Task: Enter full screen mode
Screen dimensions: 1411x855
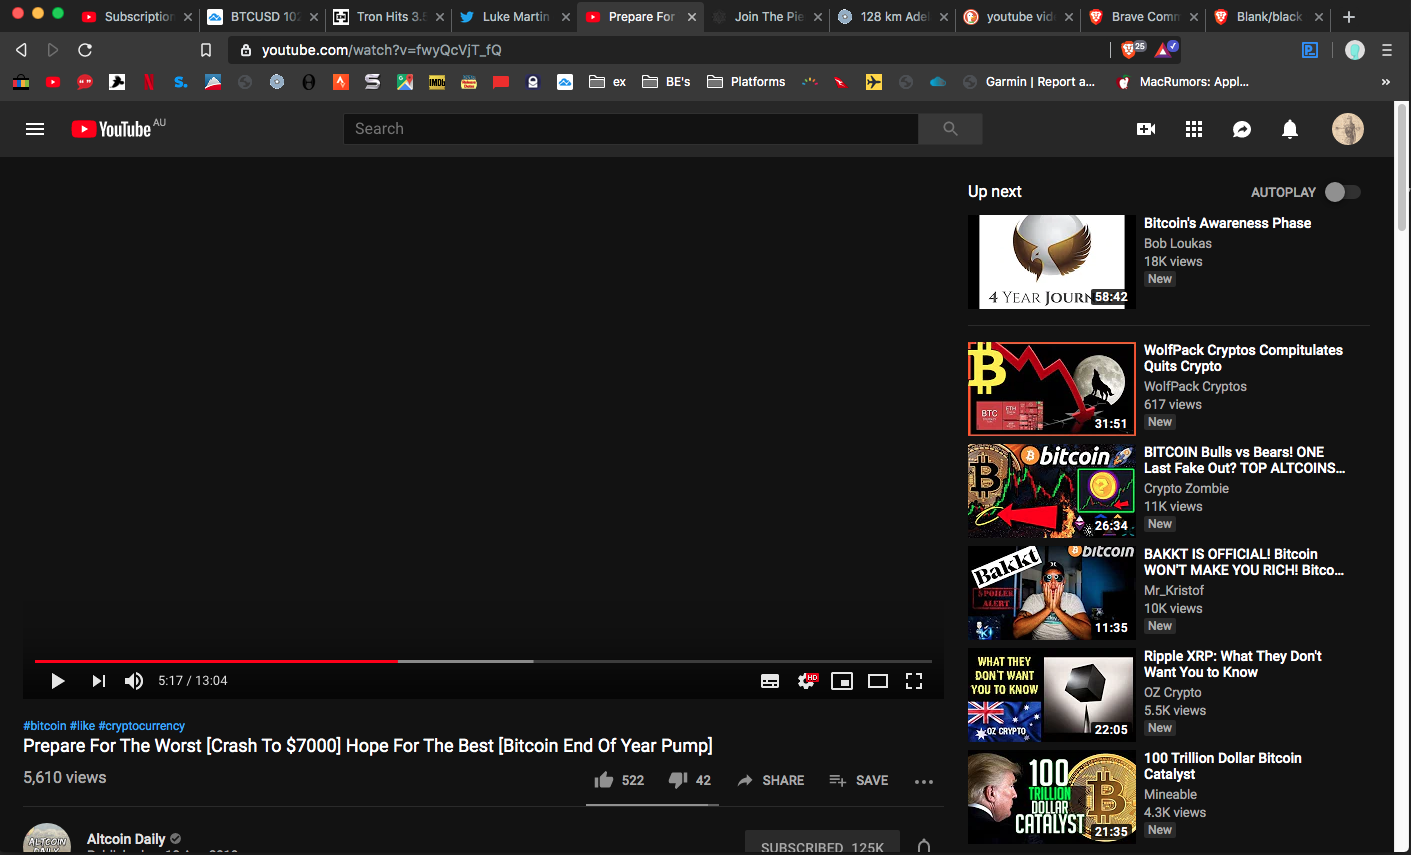Action: click(x=914, y=681)
